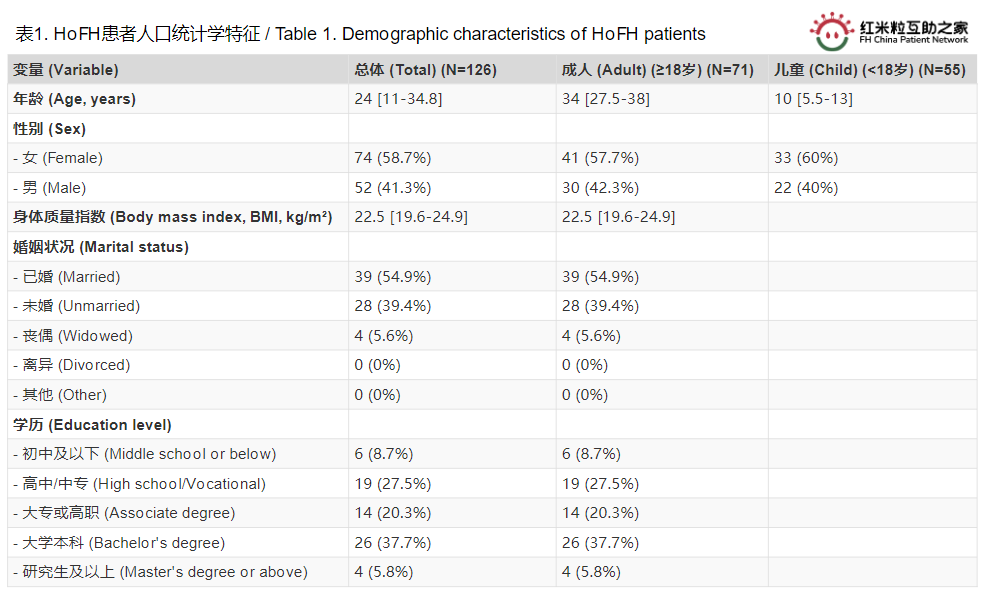983x591 pixels.
Task: Click the Male child value 22 (40%)
Action: click(x=806, y=187)
